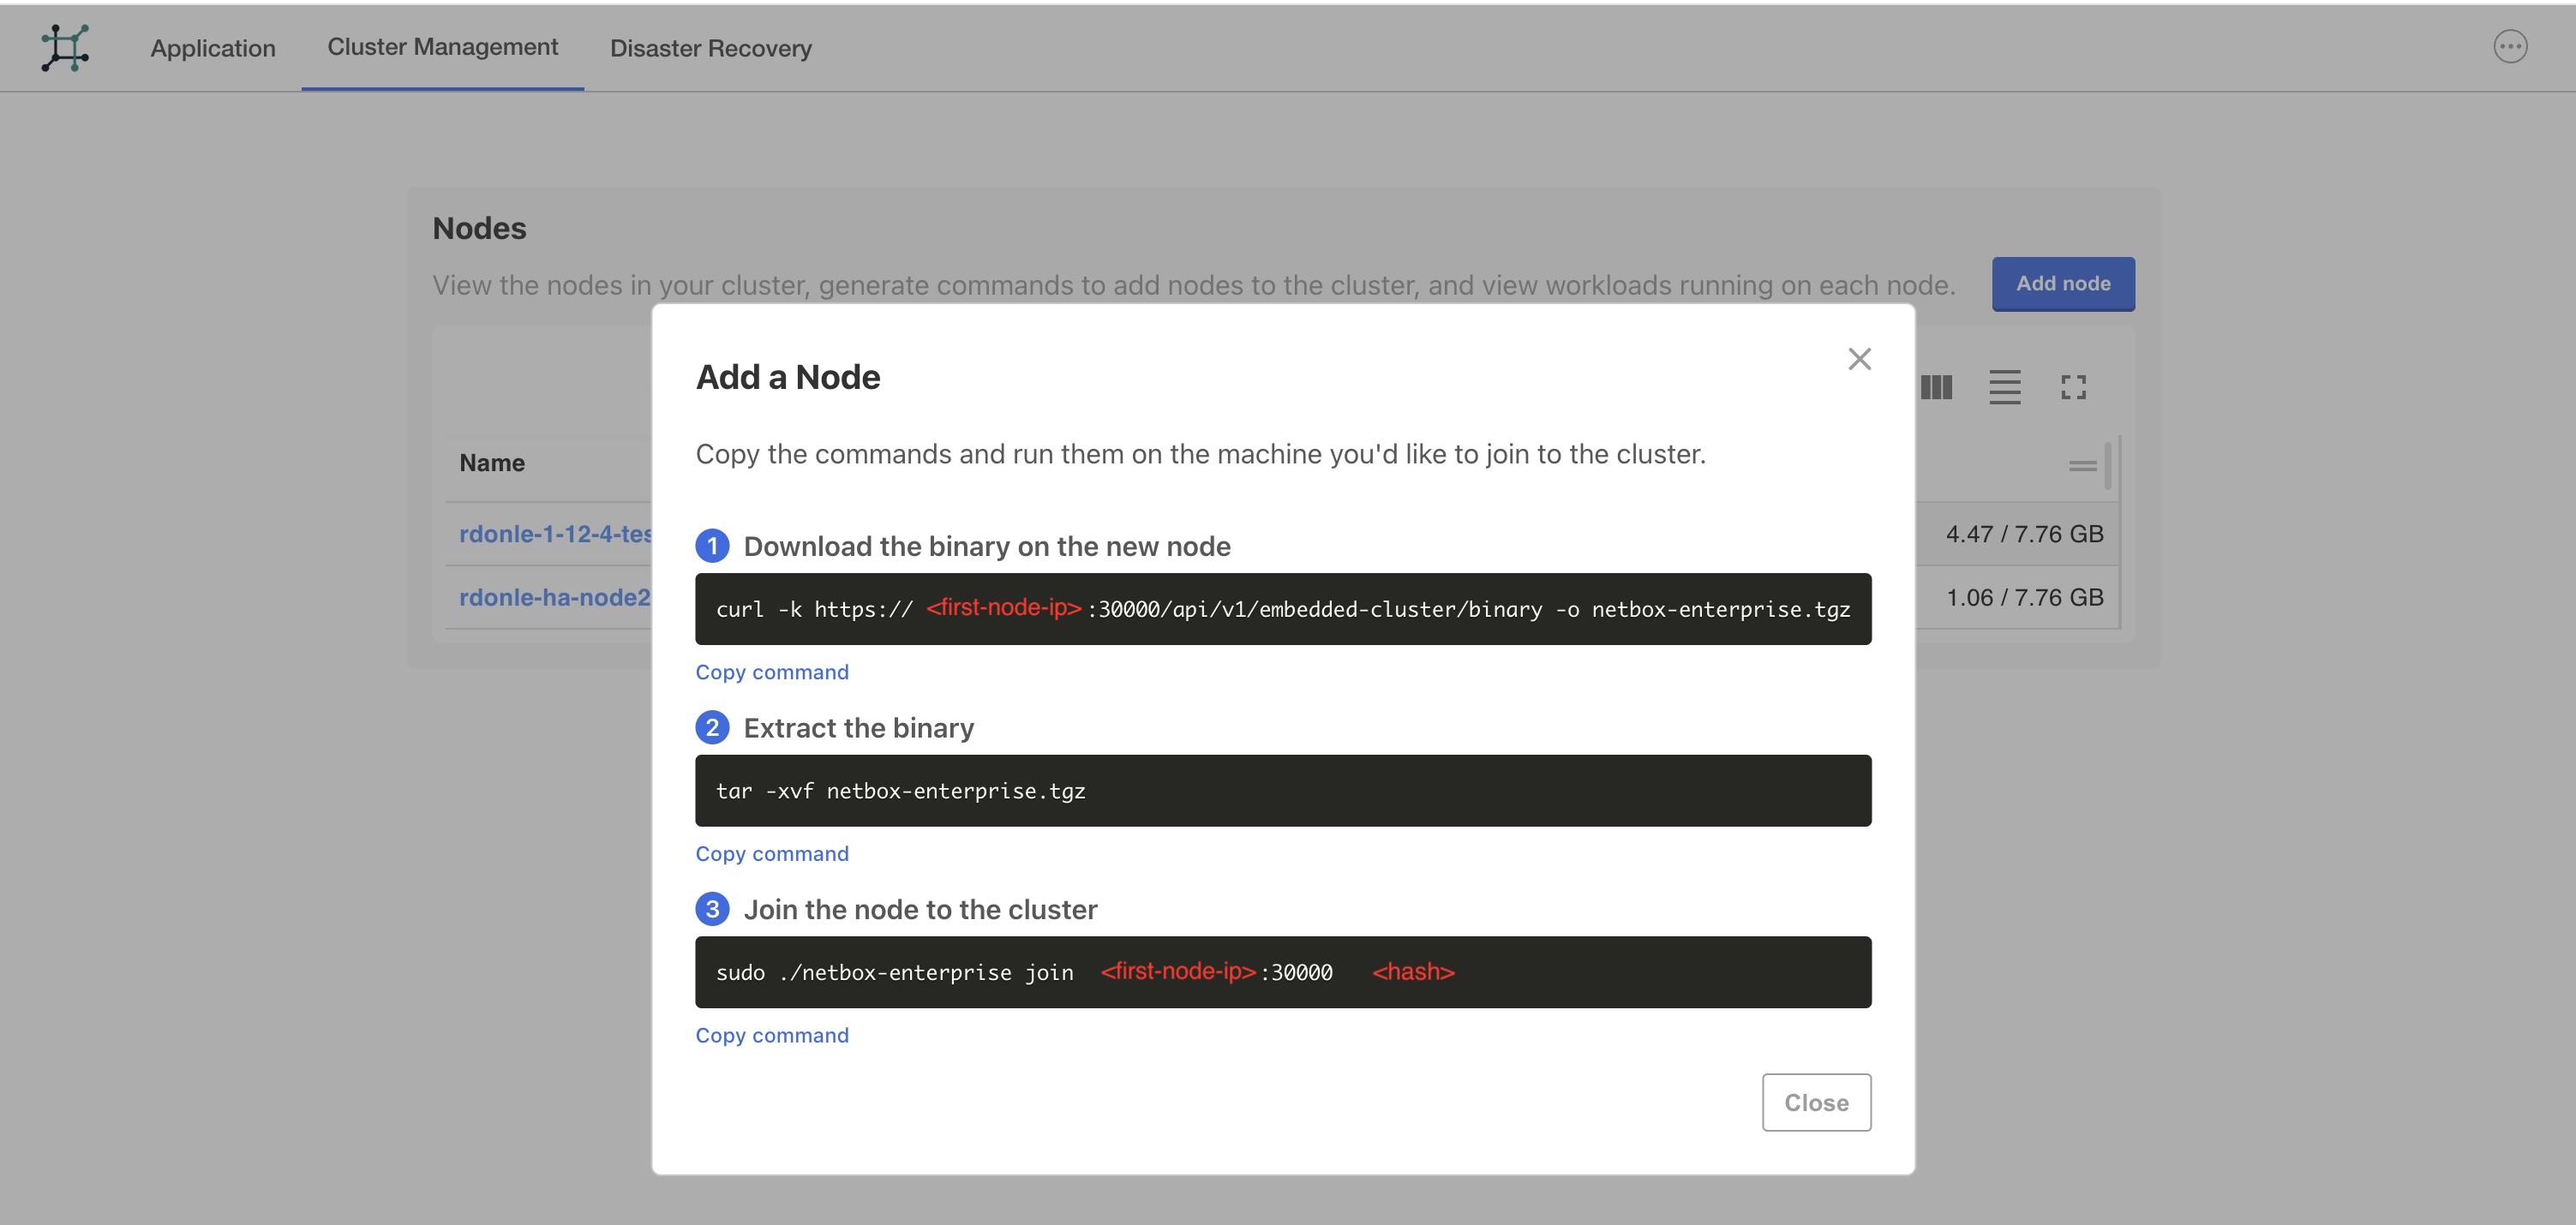Copy the join node command
Image resolution: width=2576 pixels, height=1225 pixels.
point(771,1034)
